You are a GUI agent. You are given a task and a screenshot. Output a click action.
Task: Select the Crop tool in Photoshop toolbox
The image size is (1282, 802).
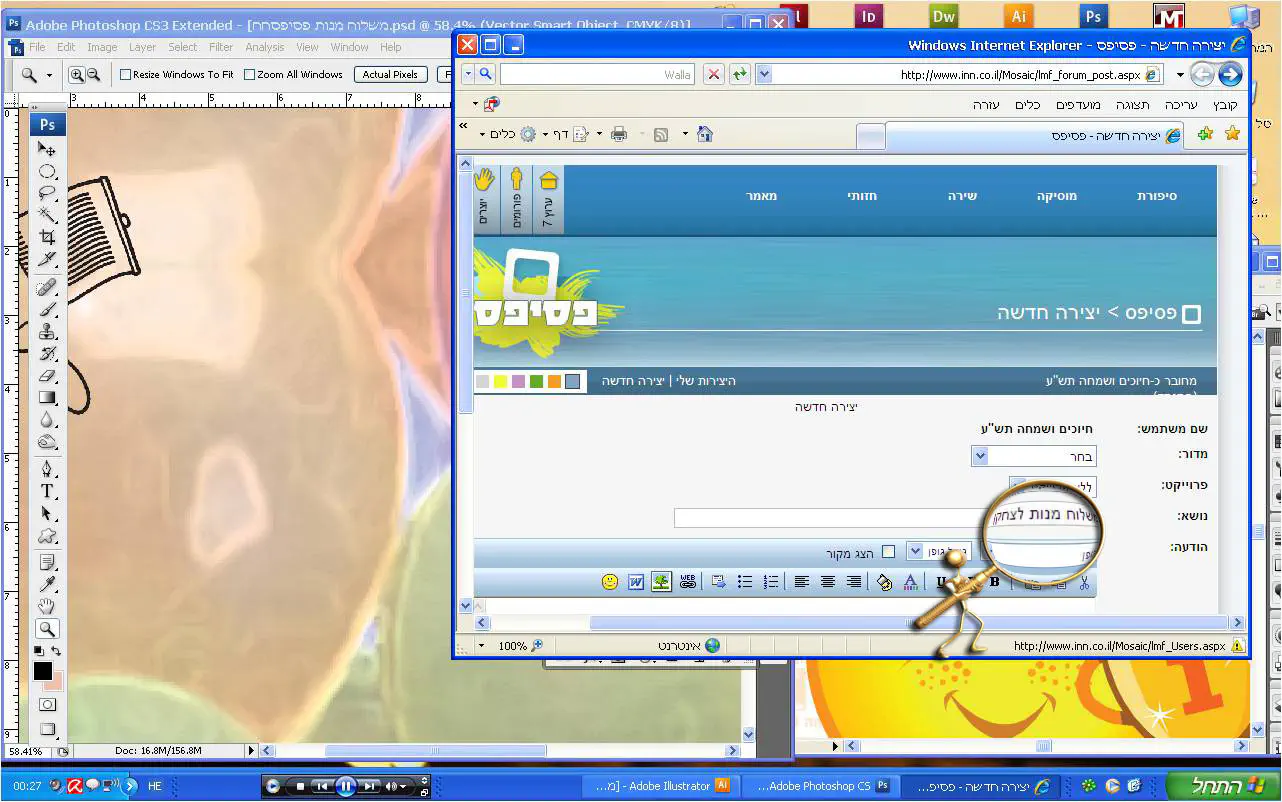pos(47,237)
